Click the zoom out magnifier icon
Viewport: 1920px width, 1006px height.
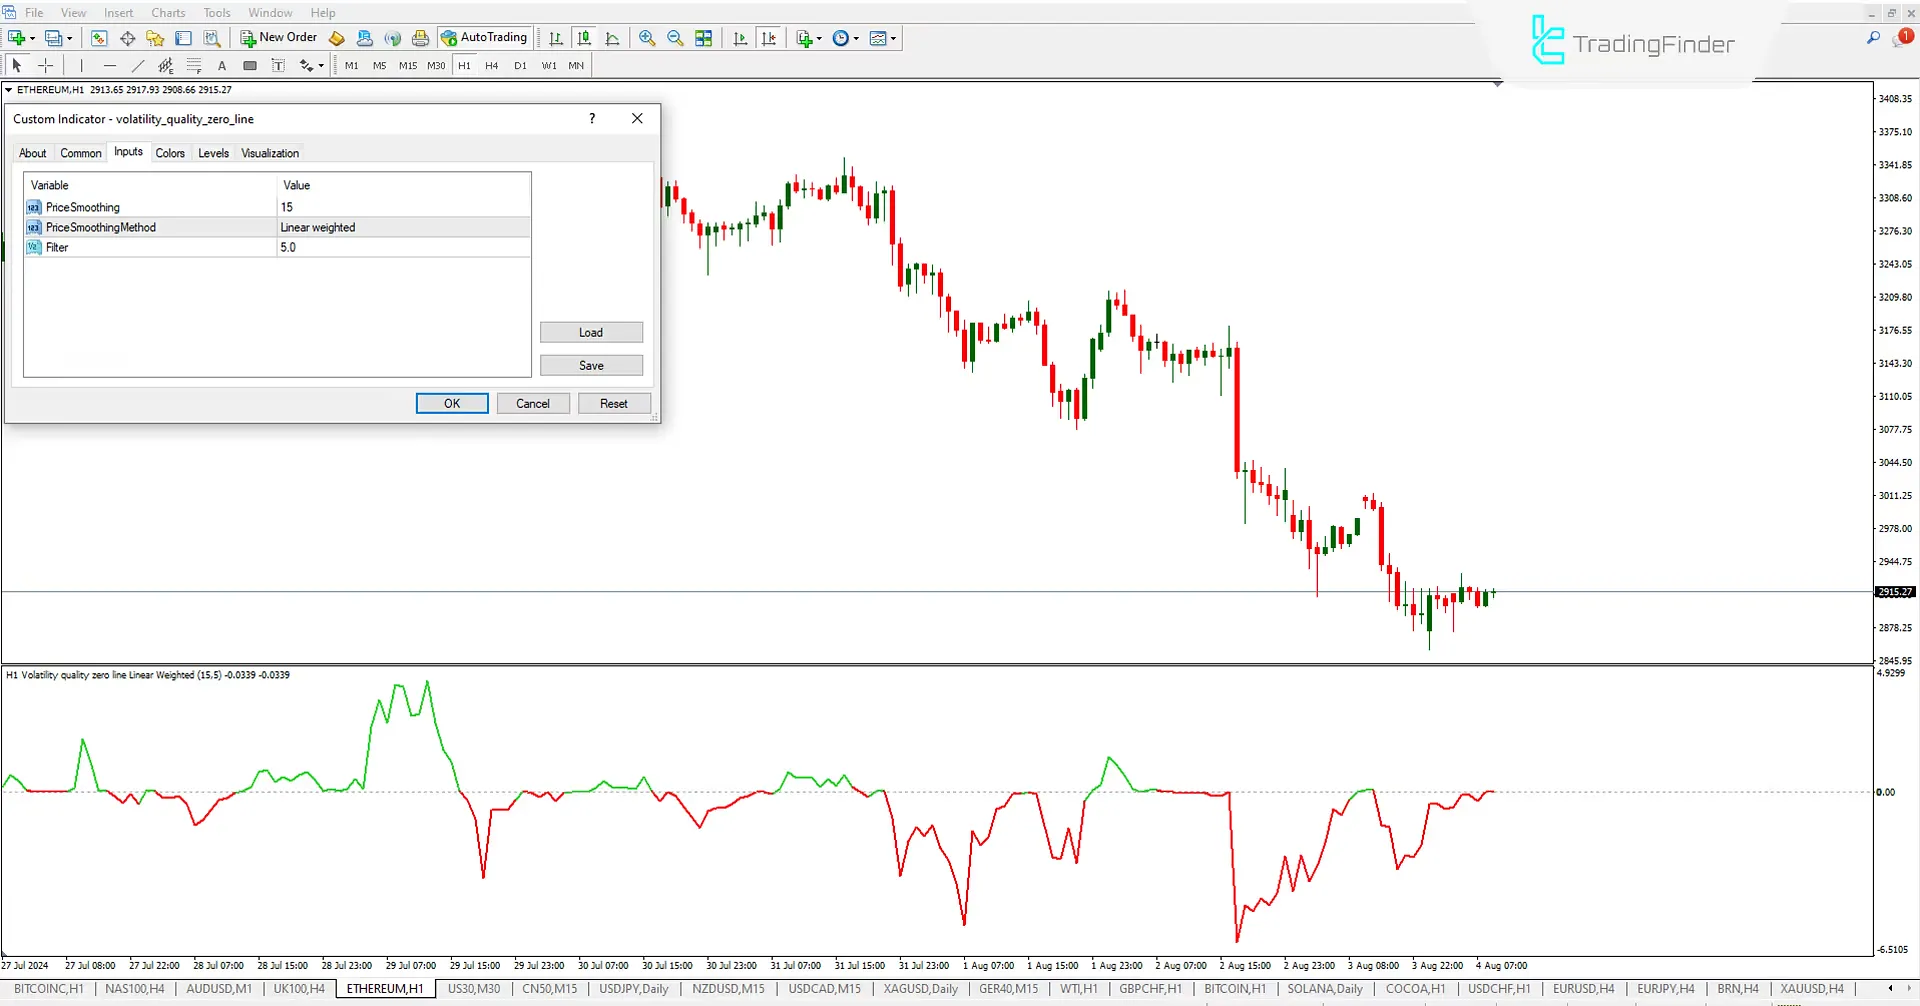point(675,38)
